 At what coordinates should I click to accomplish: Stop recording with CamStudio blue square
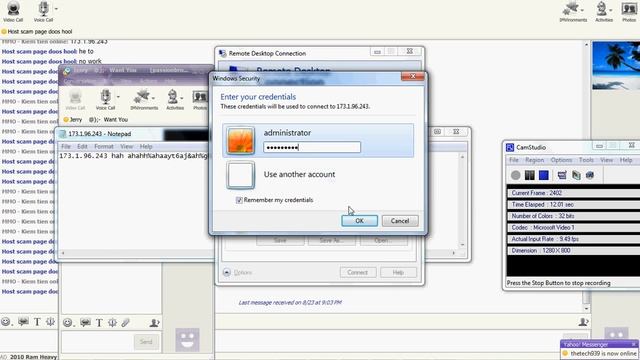point(544,175)
